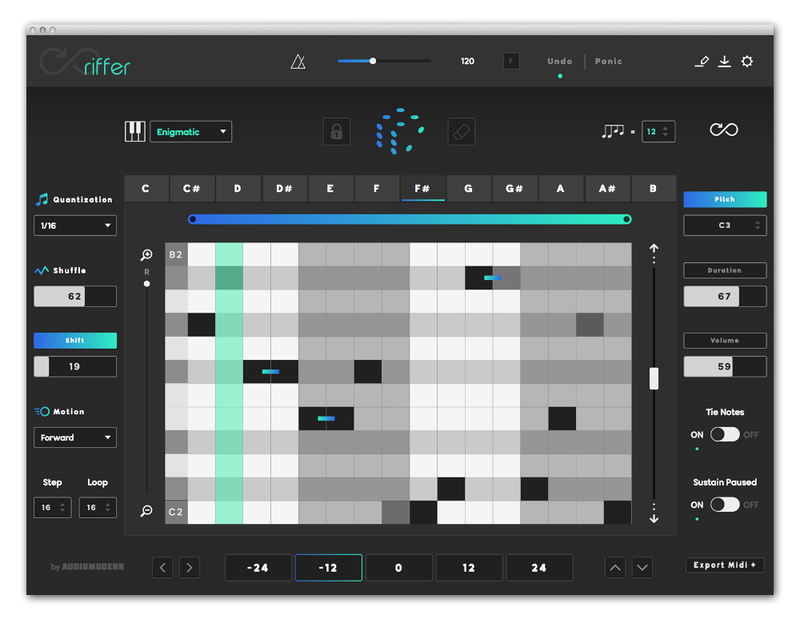Screen dimensions: 800x619
Task: Click the Undo button
Action: click(x=560, y=61)
